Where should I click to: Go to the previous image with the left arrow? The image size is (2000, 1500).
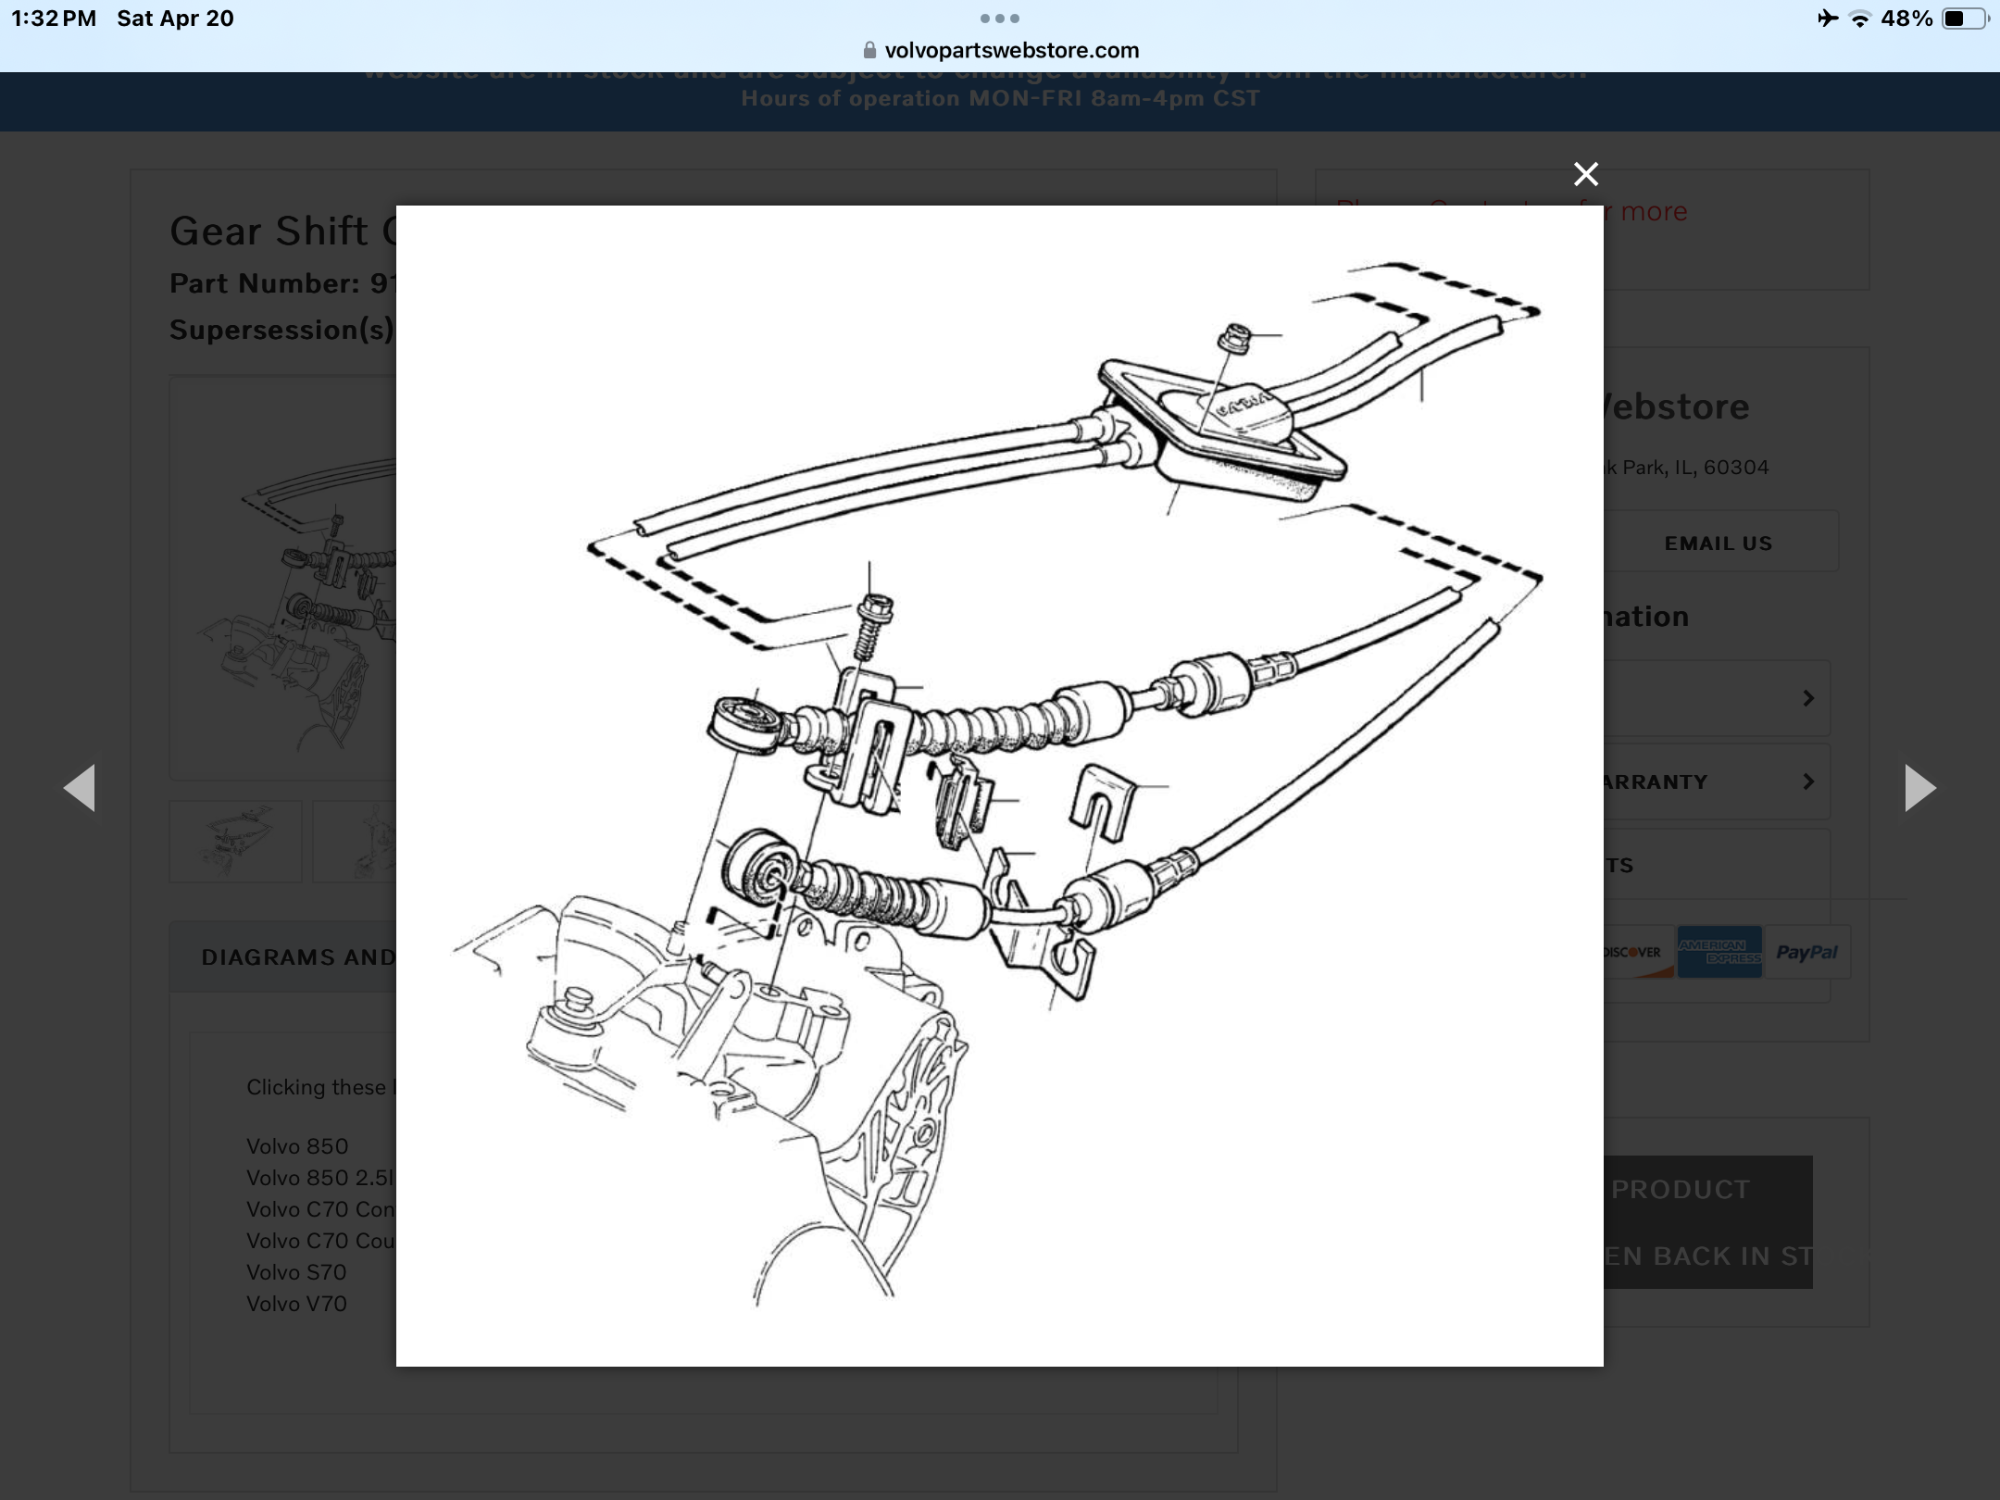pos(80,788)
